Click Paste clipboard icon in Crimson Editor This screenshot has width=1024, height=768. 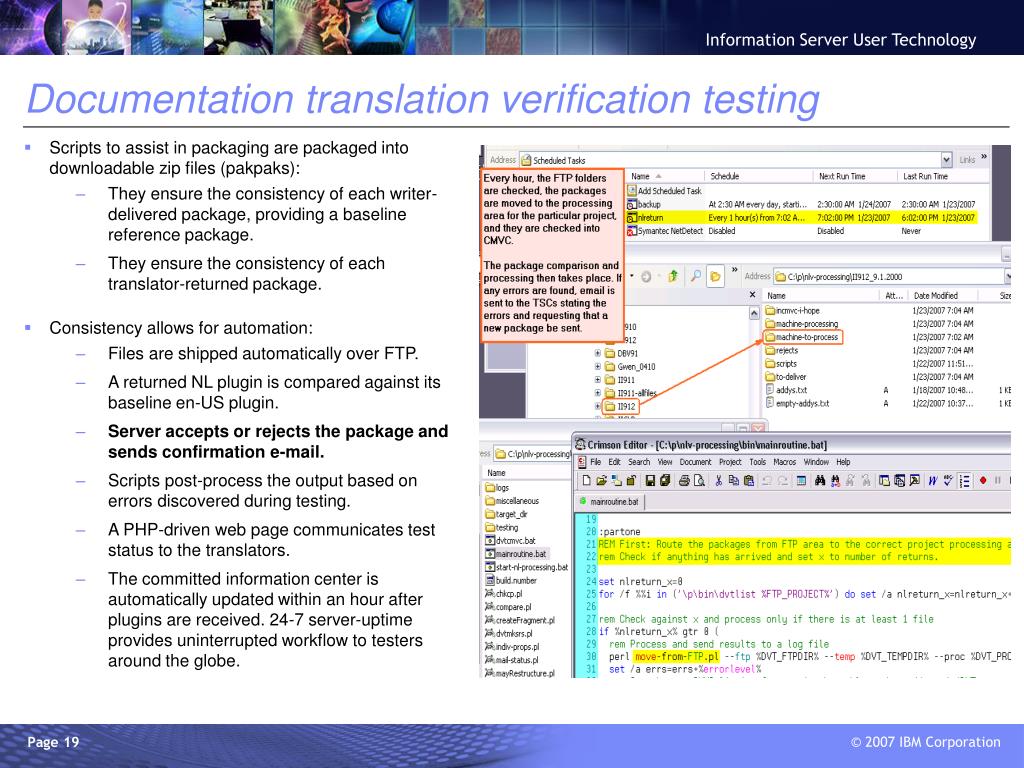tap(749, 481)
